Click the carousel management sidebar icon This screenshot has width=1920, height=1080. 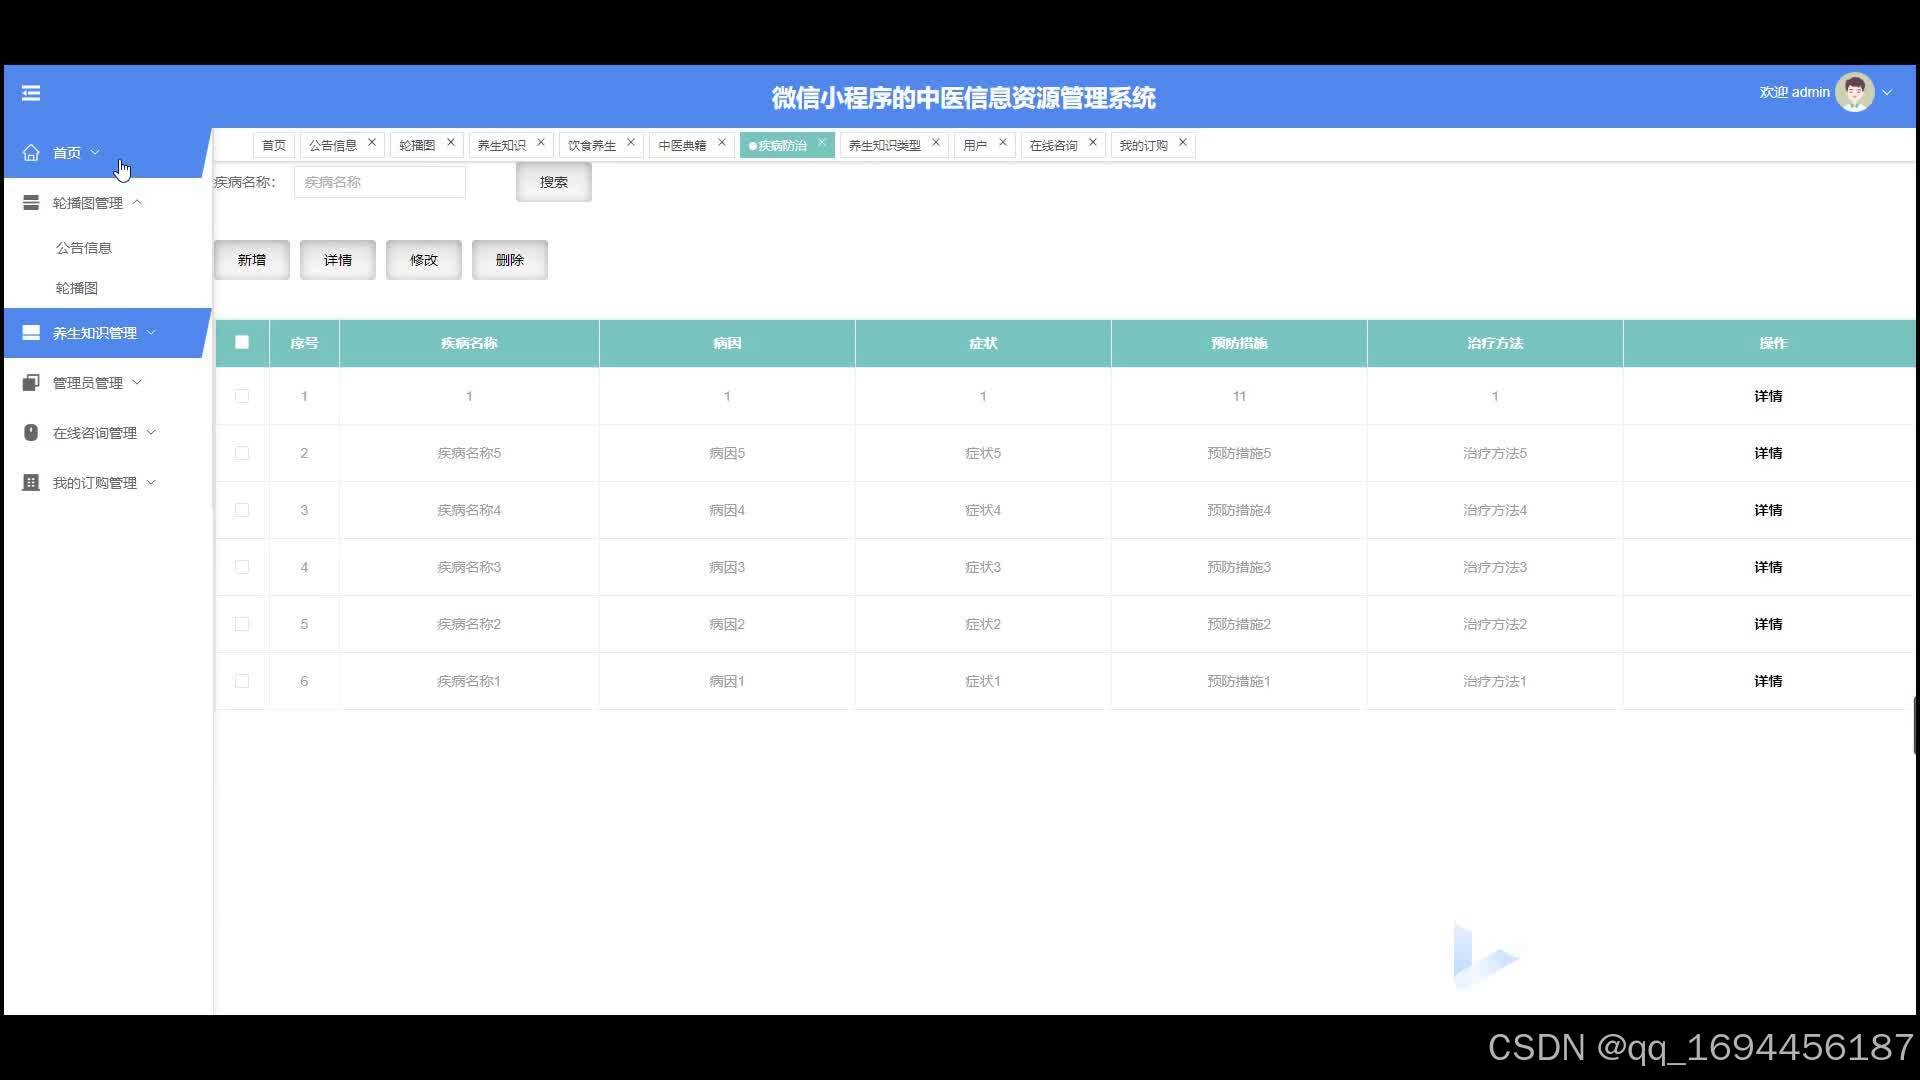[31, 203]
